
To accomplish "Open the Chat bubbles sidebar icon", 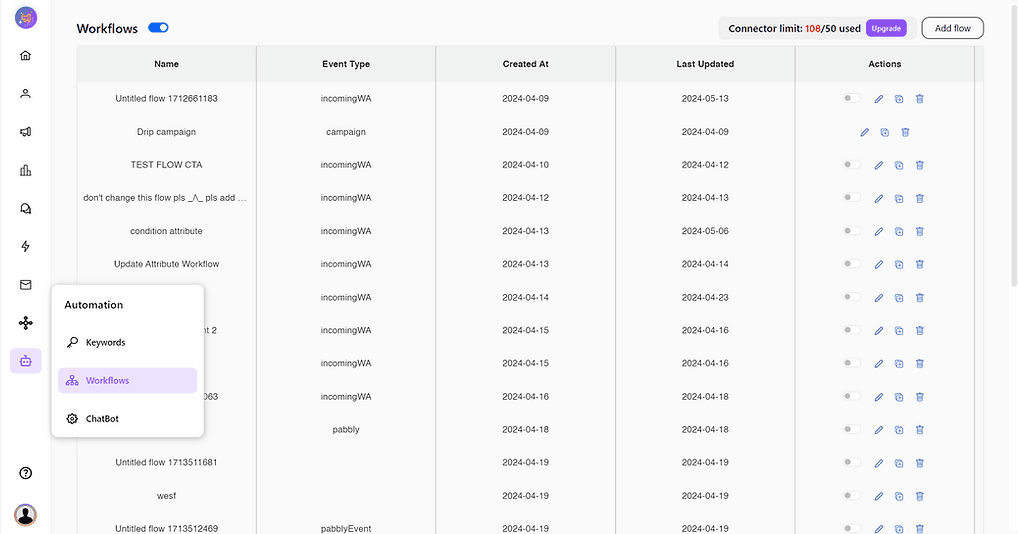I will point(25,208).
